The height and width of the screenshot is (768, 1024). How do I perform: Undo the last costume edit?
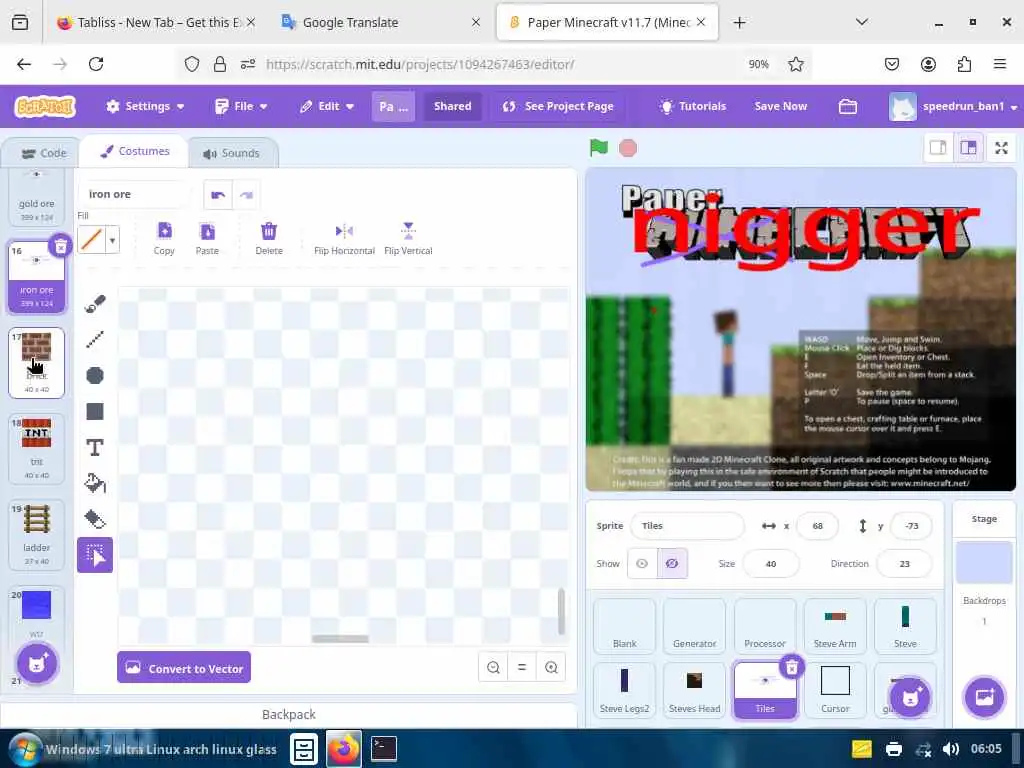(x=218, y=195)
